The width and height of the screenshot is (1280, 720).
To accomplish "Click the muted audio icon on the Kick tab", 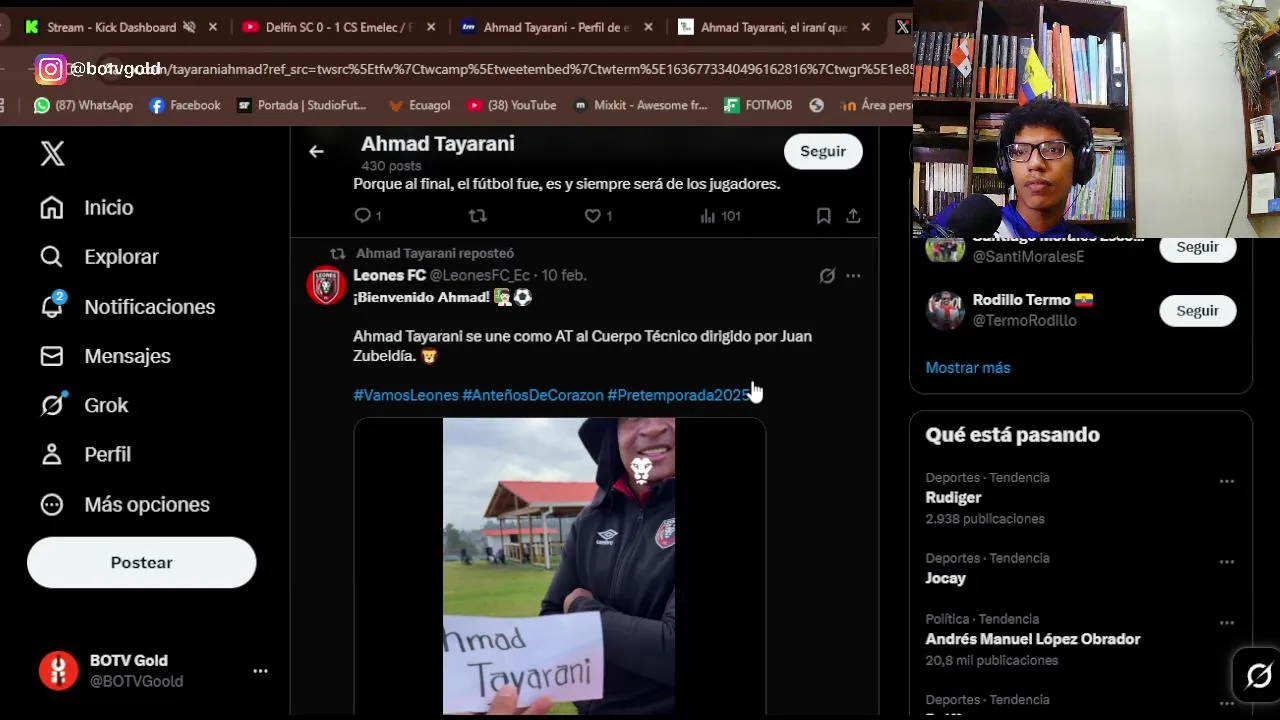I will 189,27.
